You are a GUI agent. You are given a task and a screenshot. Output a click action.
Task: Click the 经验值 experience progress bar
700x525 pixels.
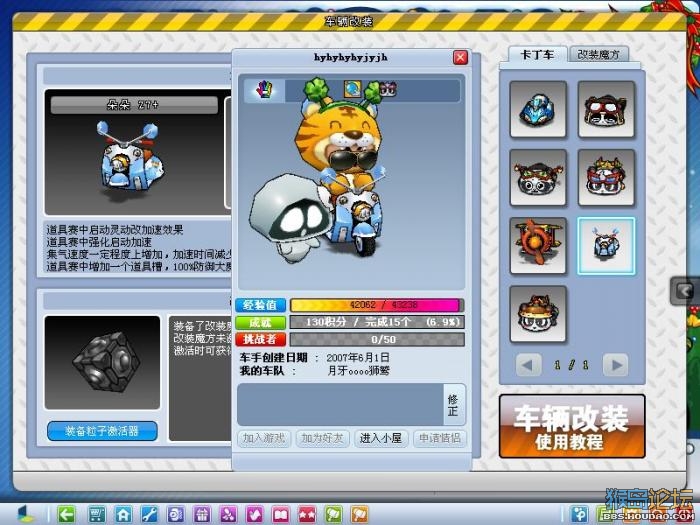(377, 305)
